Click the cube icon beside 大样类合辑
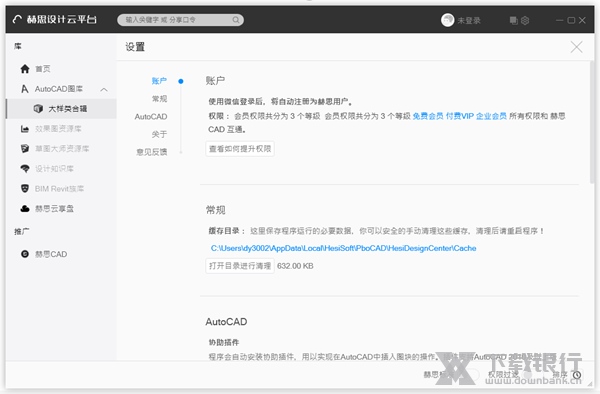600x394 pixels. 38,109
